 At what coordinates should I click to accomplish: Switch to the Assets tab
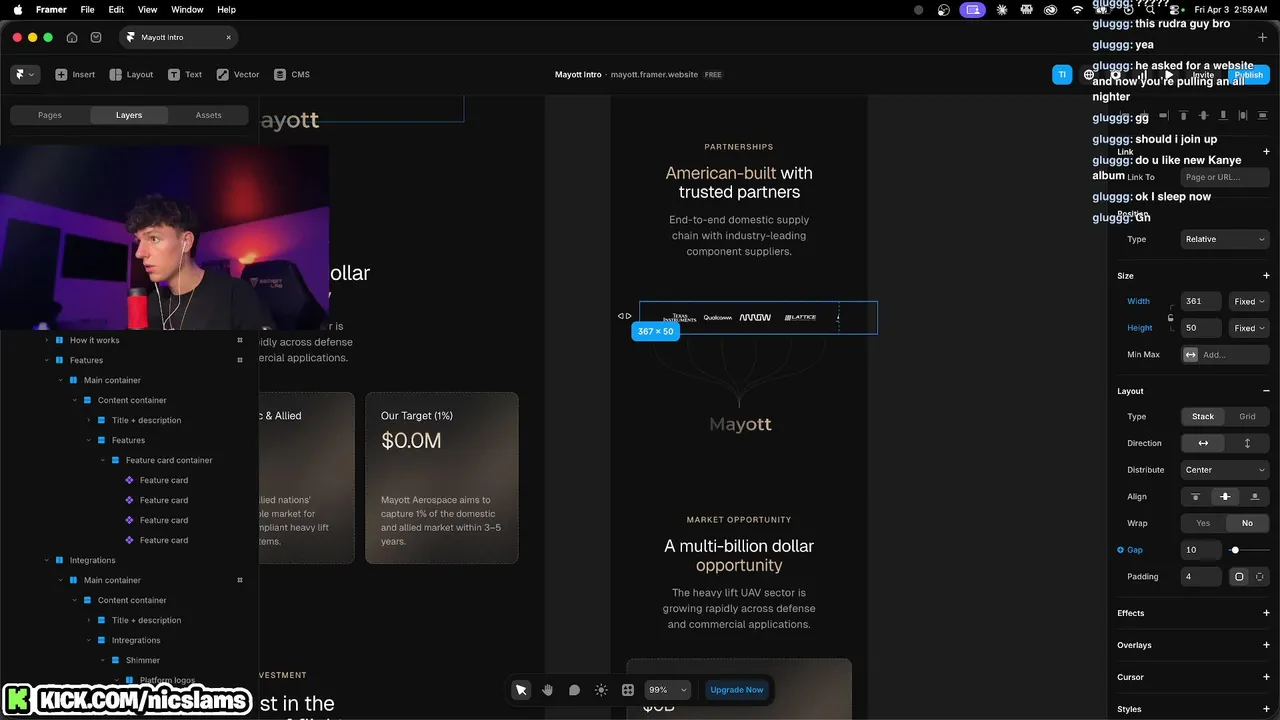coord(208,115)
